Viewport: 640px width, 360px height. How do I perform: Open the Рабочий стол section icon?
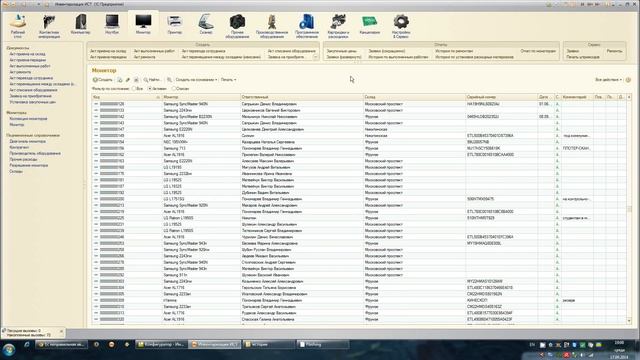click(x=18, y=26)
